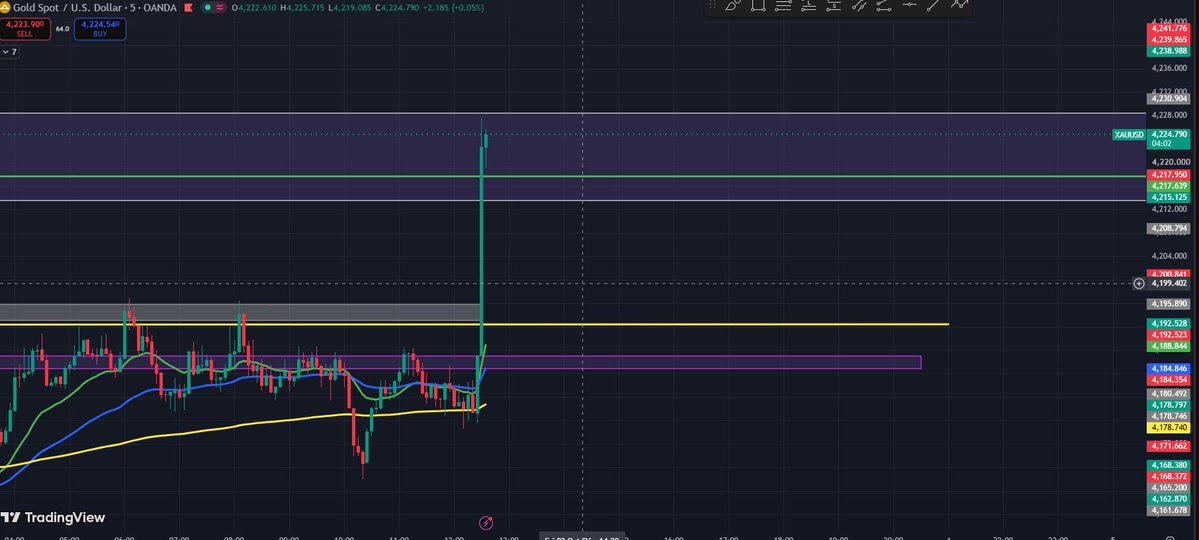Image resolution: width=1199 pixels, height=540 pixels.
Task: Select the brush drawing tool in the floating toolbar
Action: 733,5
